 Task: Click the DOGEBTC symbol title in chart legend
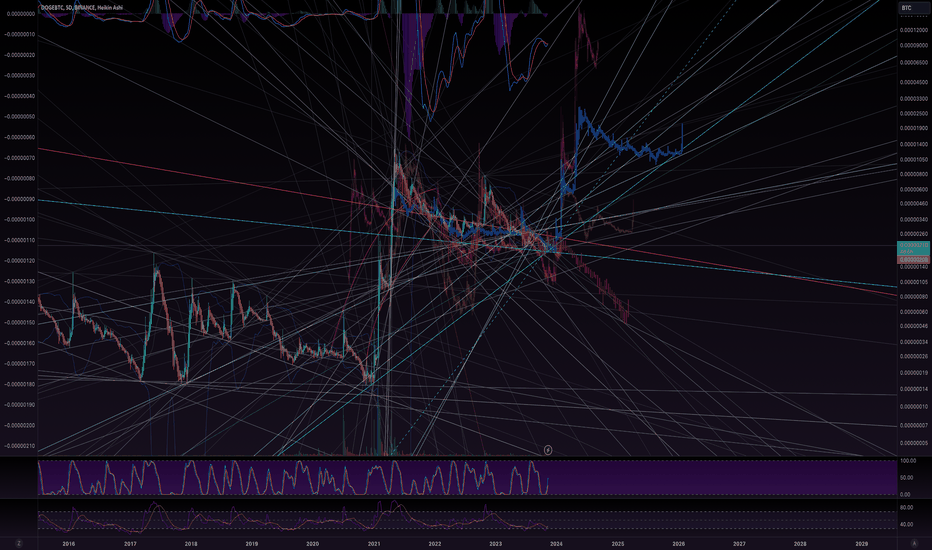[x=52, y=8]
